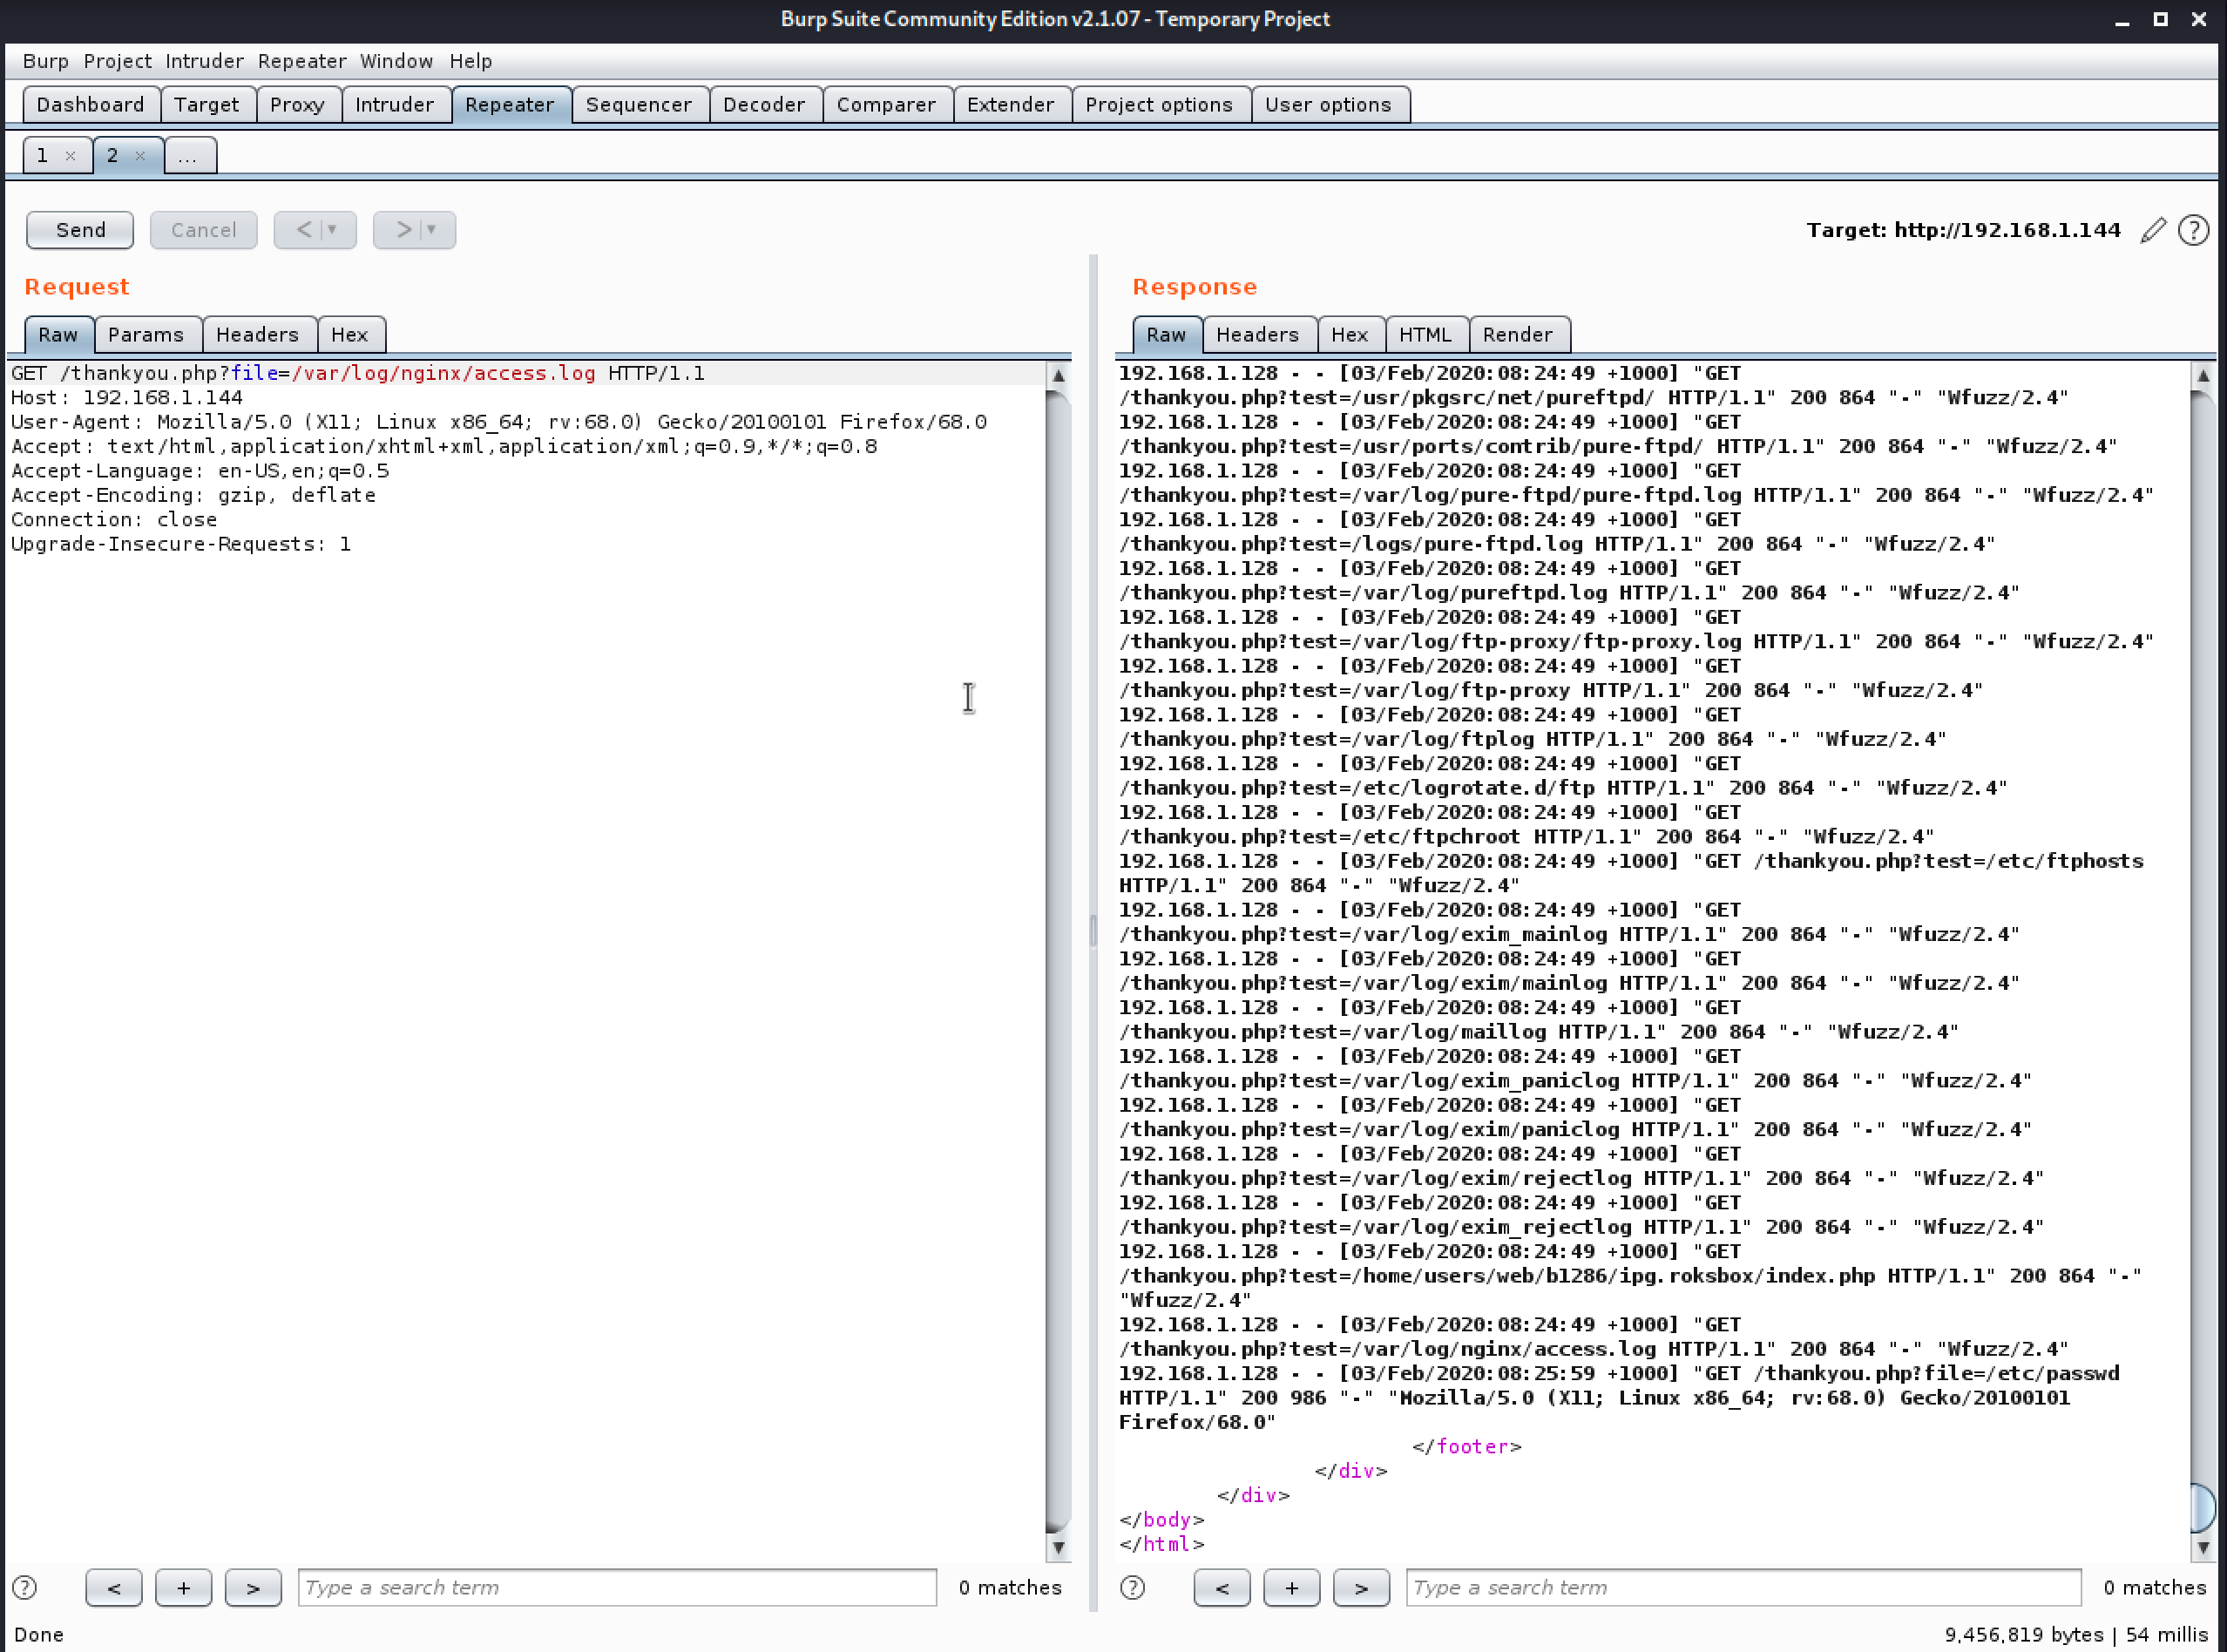Close Repeater tab 2 with its x
The height and width of the screenshot is (1652, 2227).
click(x=140, y=156)
